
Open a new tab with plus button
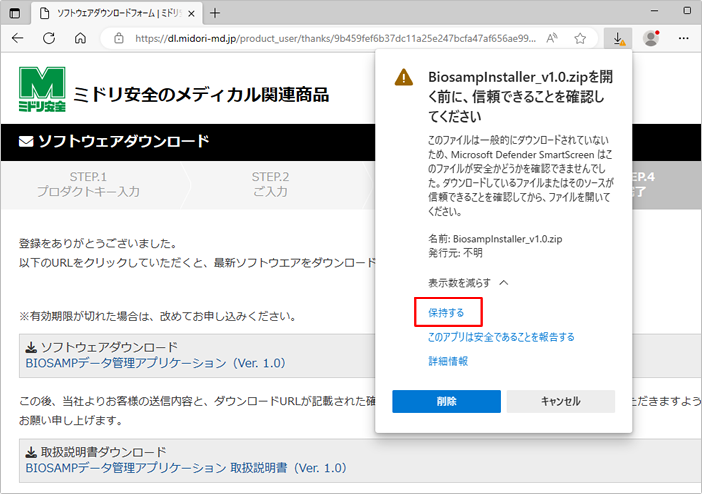click(215, 13)
